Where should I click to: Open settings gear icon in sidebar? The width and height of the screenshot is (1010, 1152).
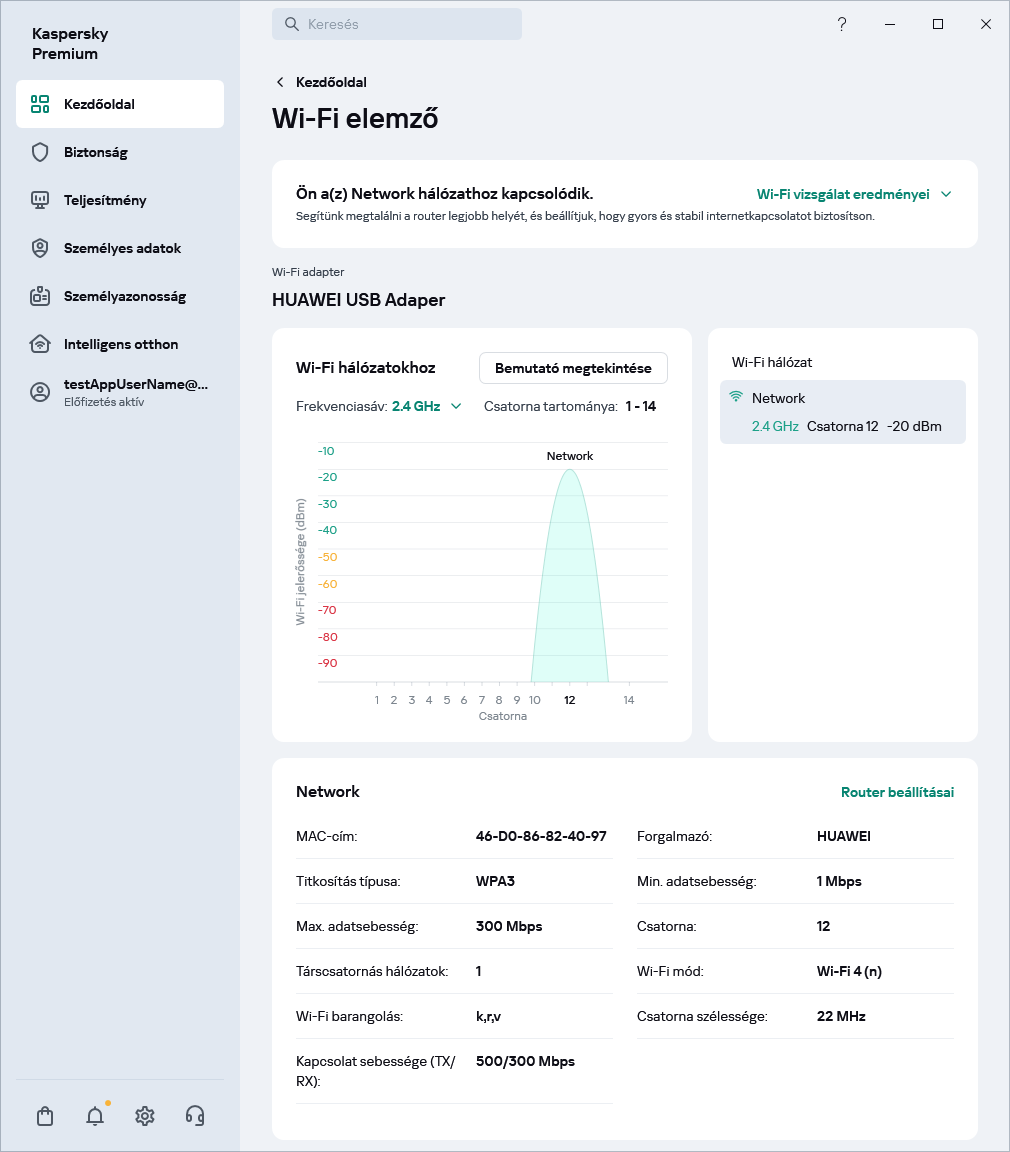tap(145, 1116)
